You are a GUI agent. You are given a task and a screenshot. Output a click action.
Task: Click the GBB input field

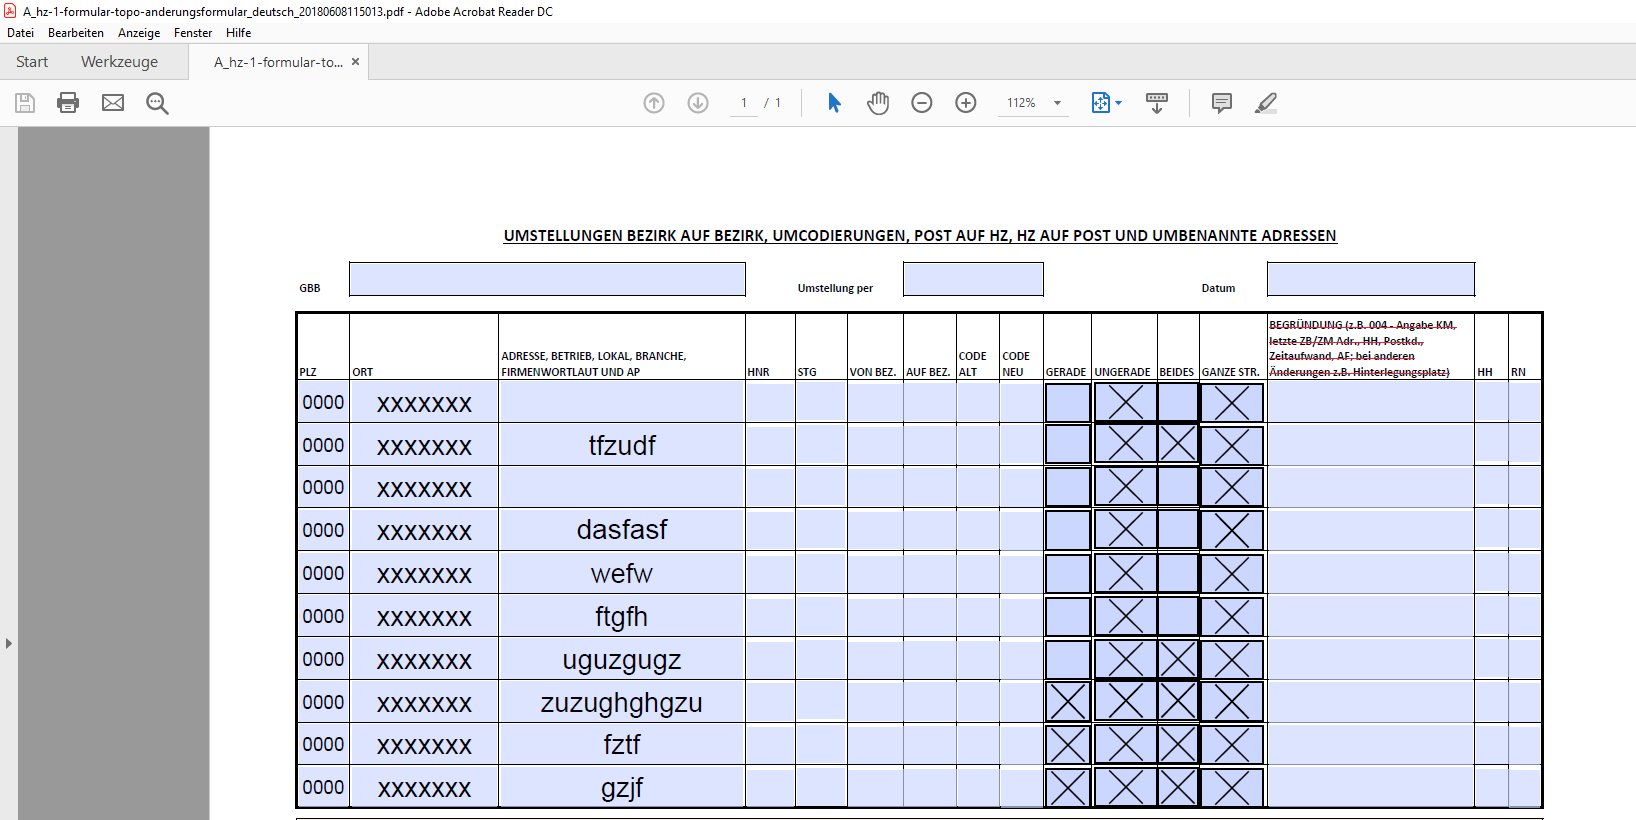coord(547,279)
